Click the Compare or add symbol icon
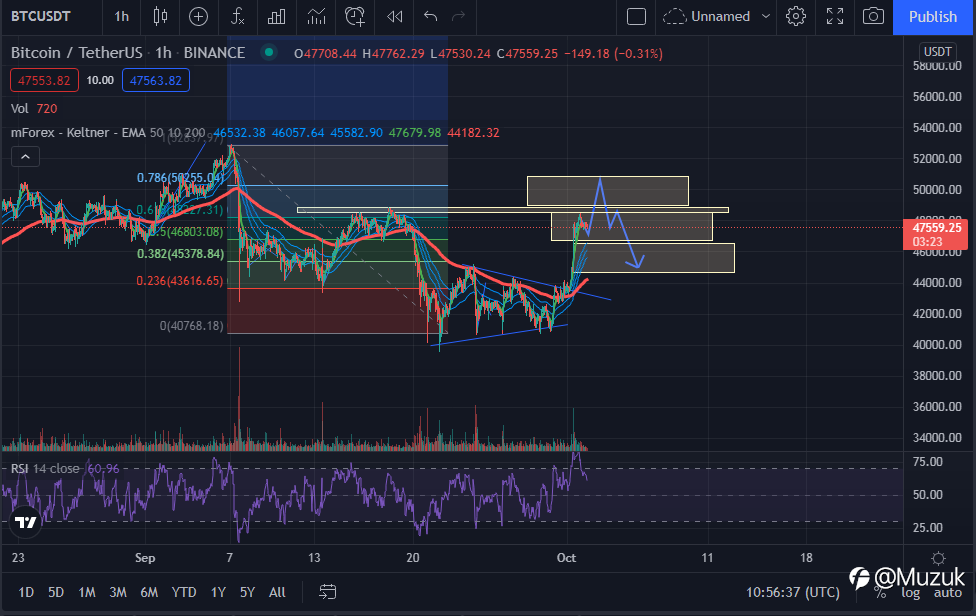Image resolution: width=976 pixels, height=616 pixels. (x=199, y=17)
